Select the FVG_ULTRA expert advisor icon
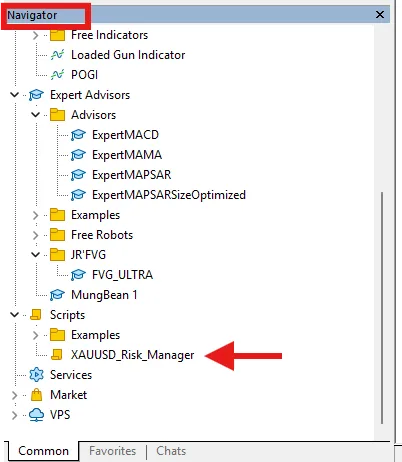Screen dimensions: 402x462 point(78,275)
